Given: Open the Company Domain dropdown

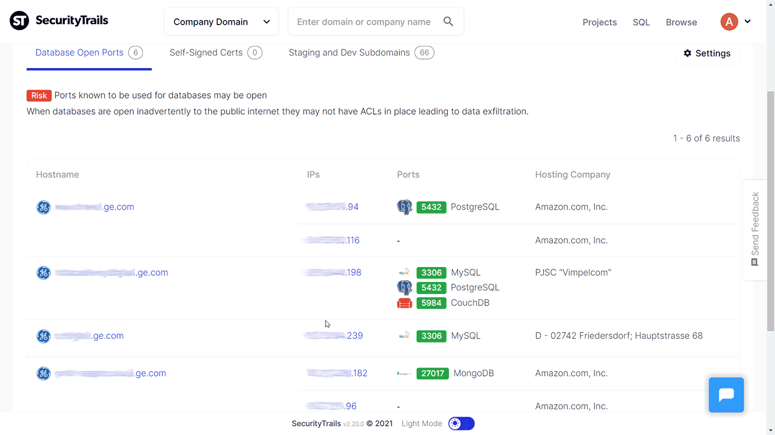Looking at the screenshot, I should 221,22.
